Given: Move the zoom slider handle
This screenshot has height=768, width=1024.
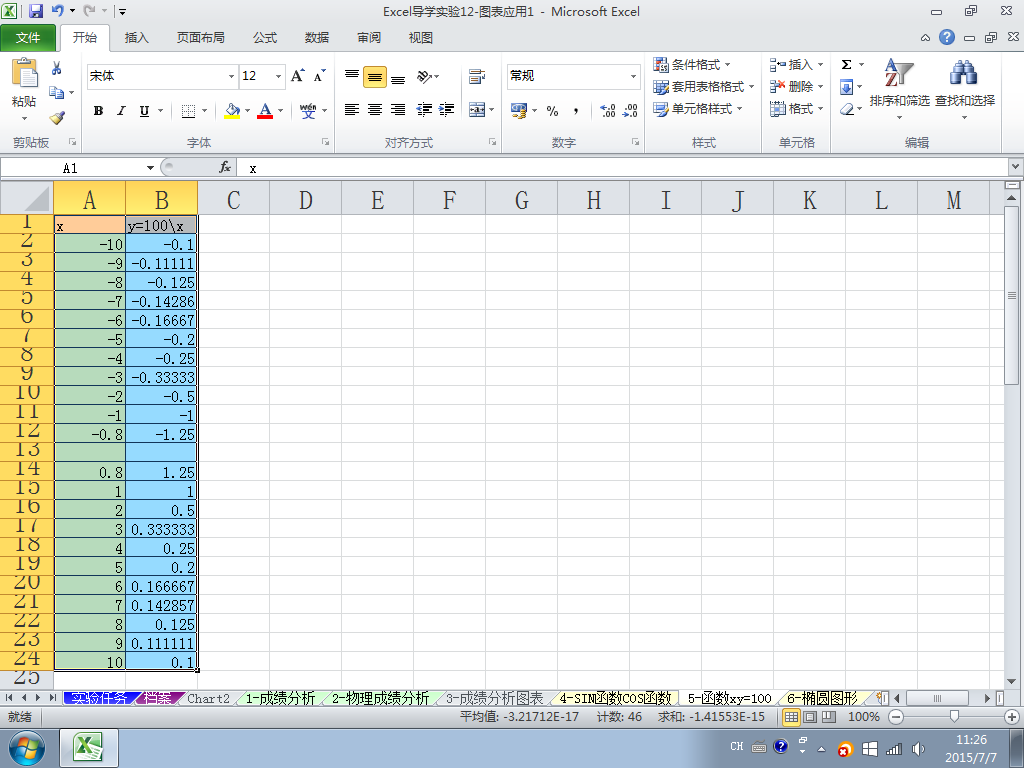Looking at the screenshot, I should [954, 717].
